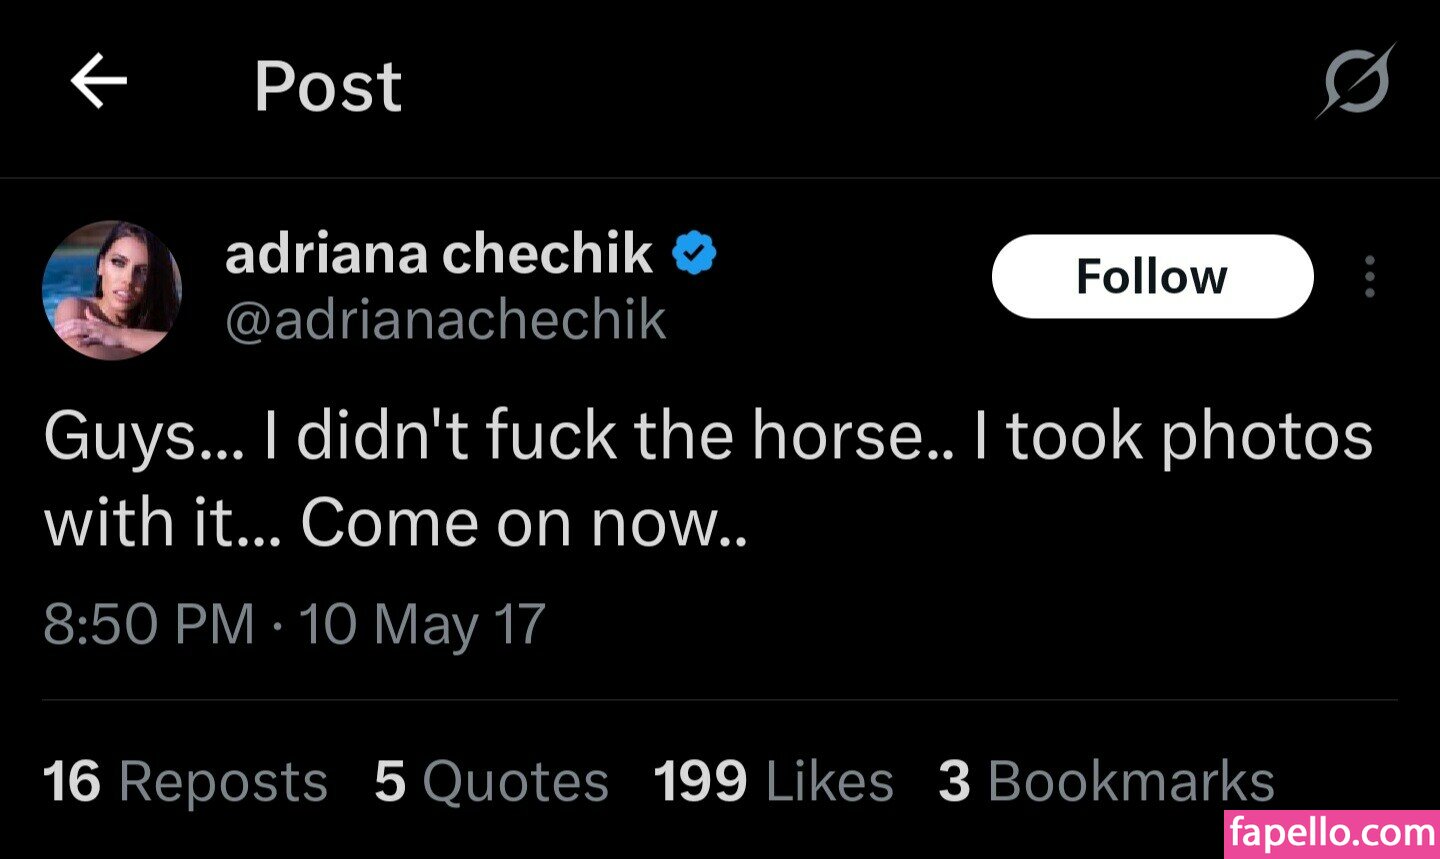
Task: Click the 'Come on now..' text line
Action: click(x=523, y=523)
